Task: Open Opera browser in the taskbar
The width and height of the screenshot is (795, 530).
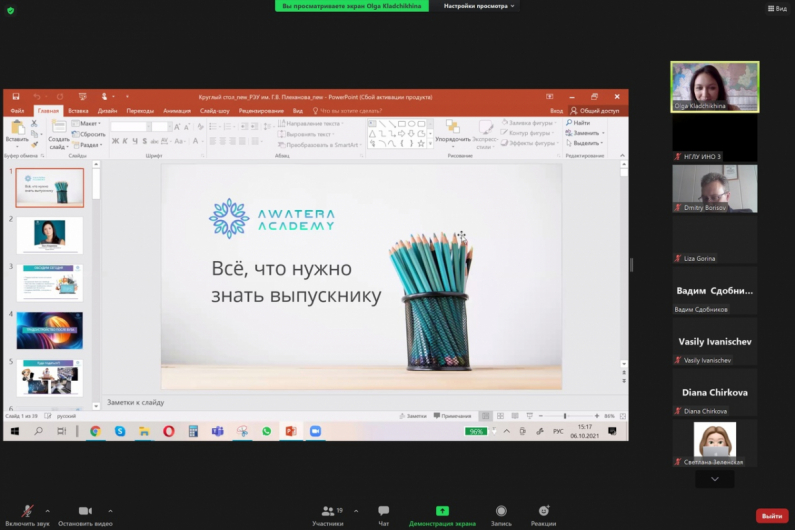Action: tap(169, 431)
